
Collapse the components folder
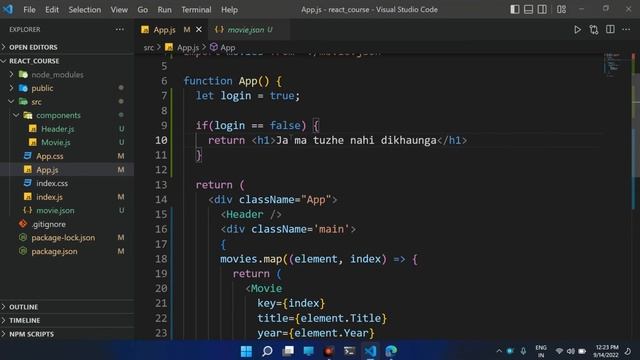click(58, 116)
